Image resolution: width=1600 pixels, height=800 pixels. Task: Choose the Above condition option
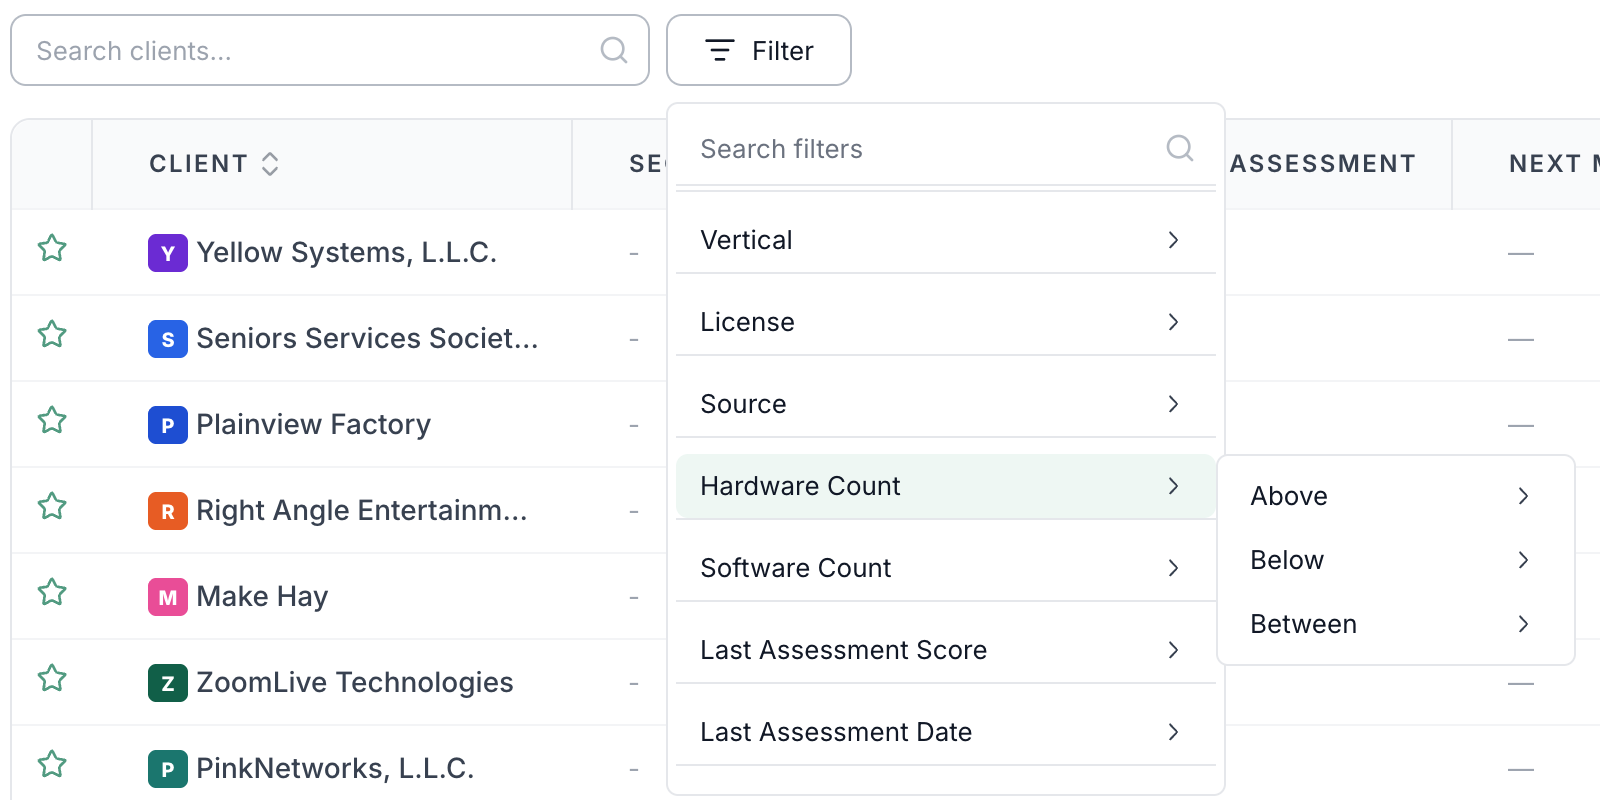coord(1396,496)
